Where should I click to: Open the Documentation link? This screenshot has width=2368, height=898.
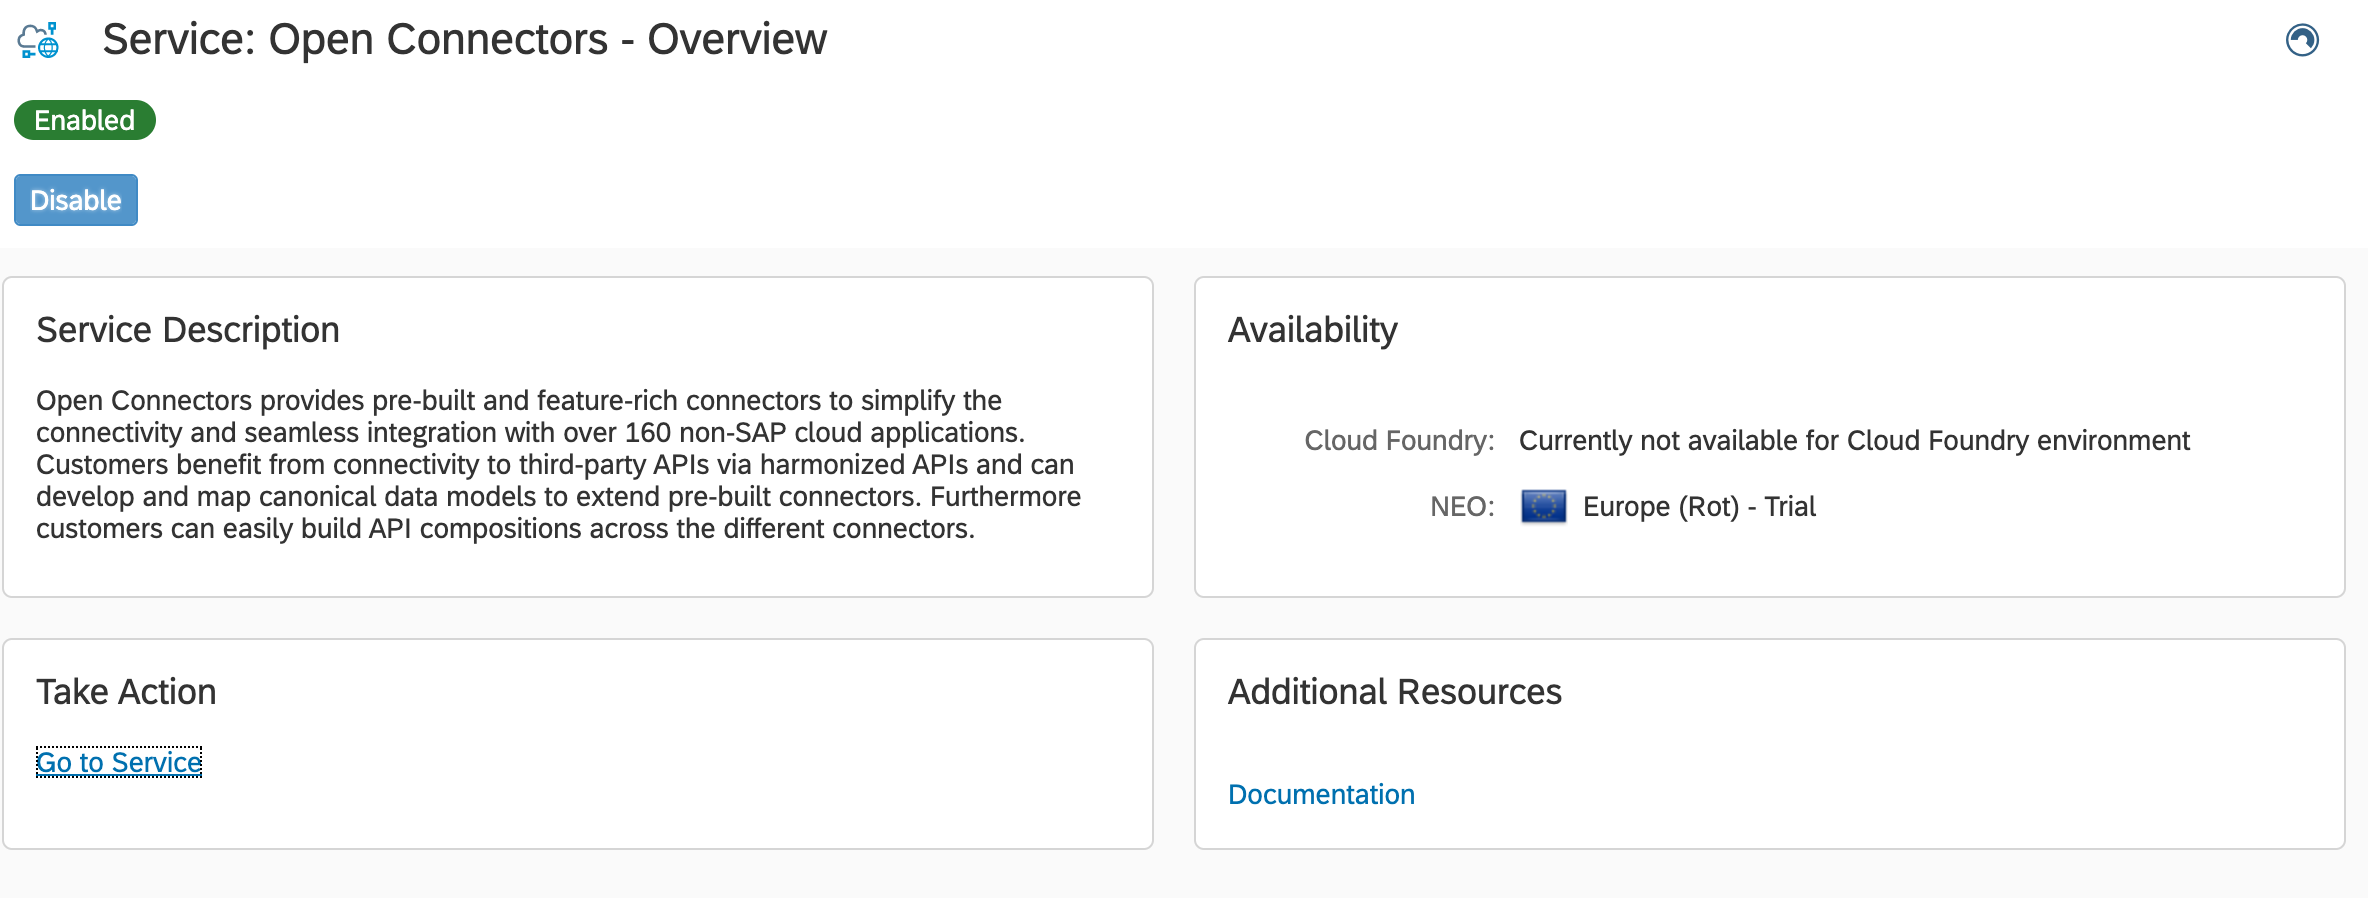click(1321, 794)
